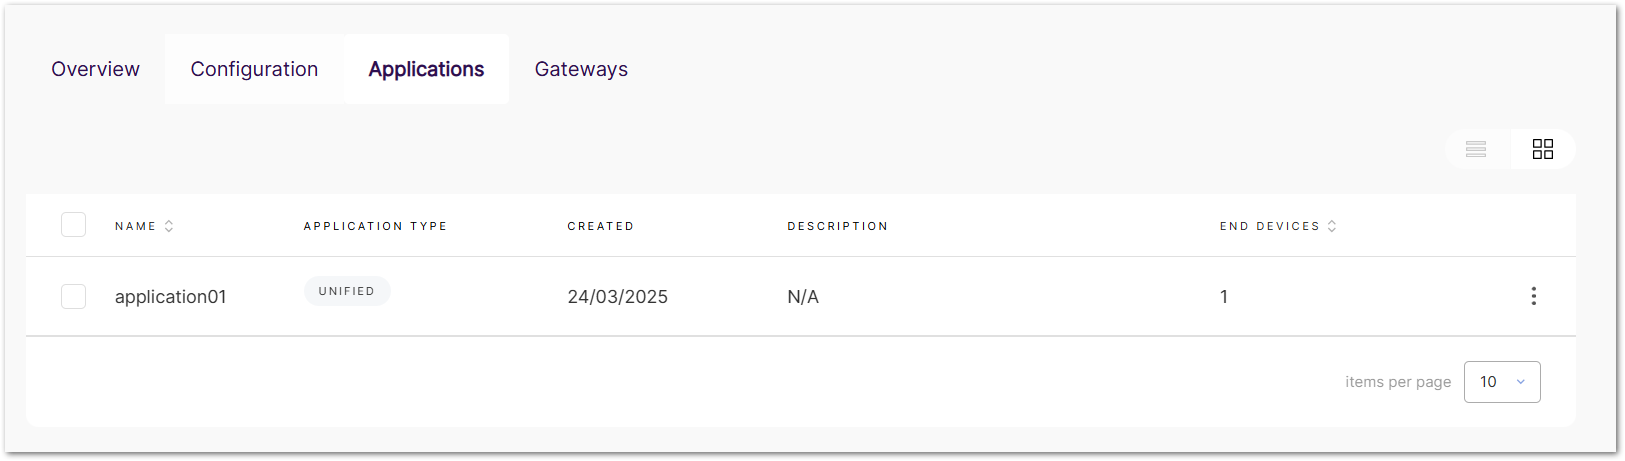Screen dimensions: 1625x461
Task: Tick the select-all checkbox in table header
Action: coord(73,225)
